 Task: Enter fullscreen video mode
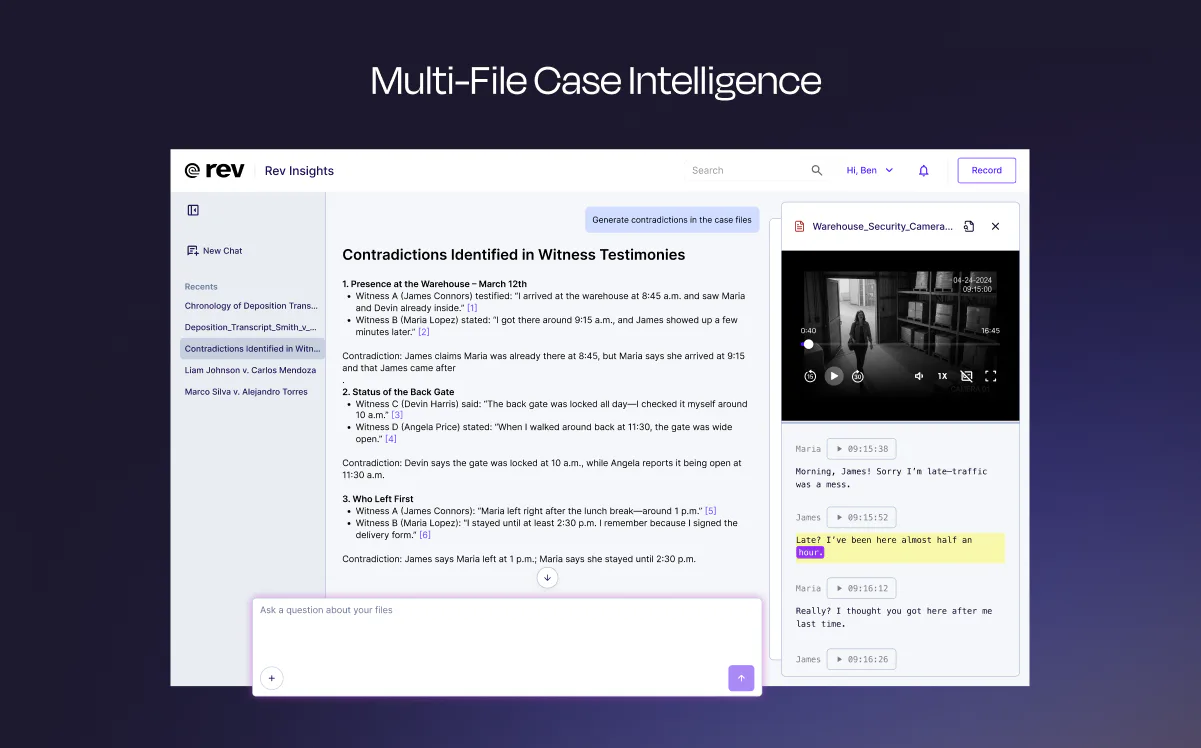pos(991,376)
